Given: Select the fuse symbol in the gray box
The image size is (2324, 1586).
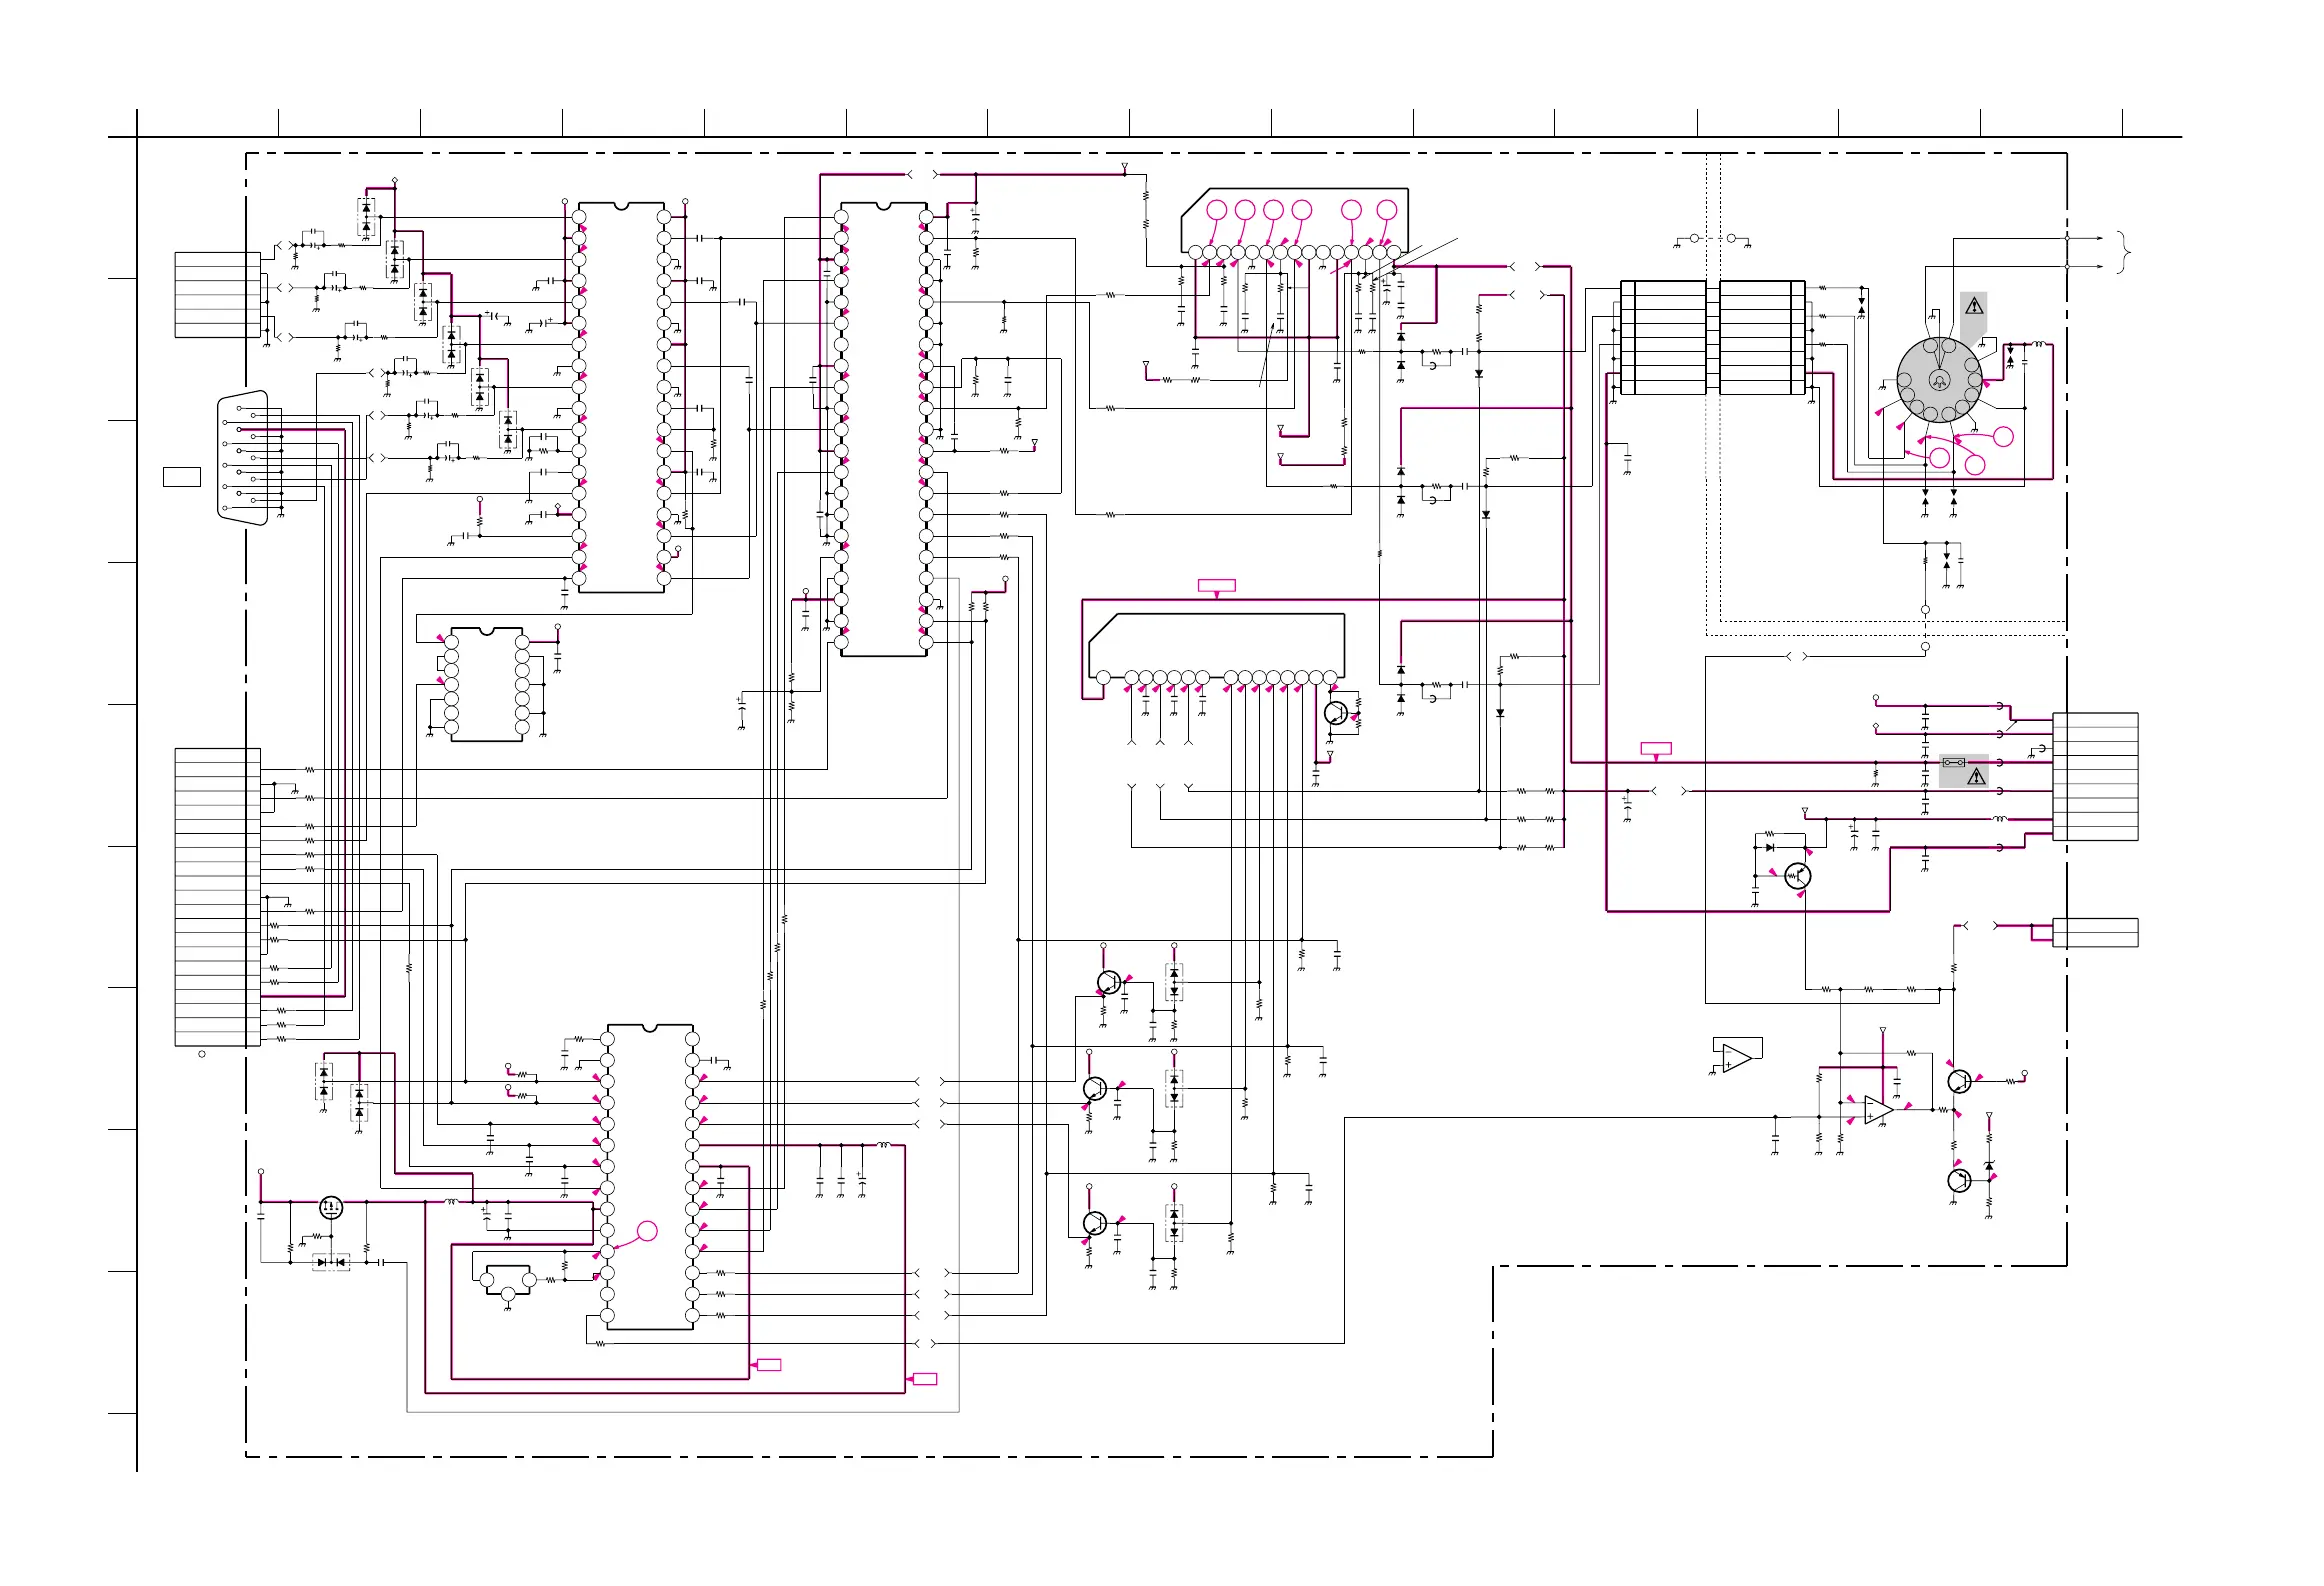Looking at the screenshot, I should 1953,762.
